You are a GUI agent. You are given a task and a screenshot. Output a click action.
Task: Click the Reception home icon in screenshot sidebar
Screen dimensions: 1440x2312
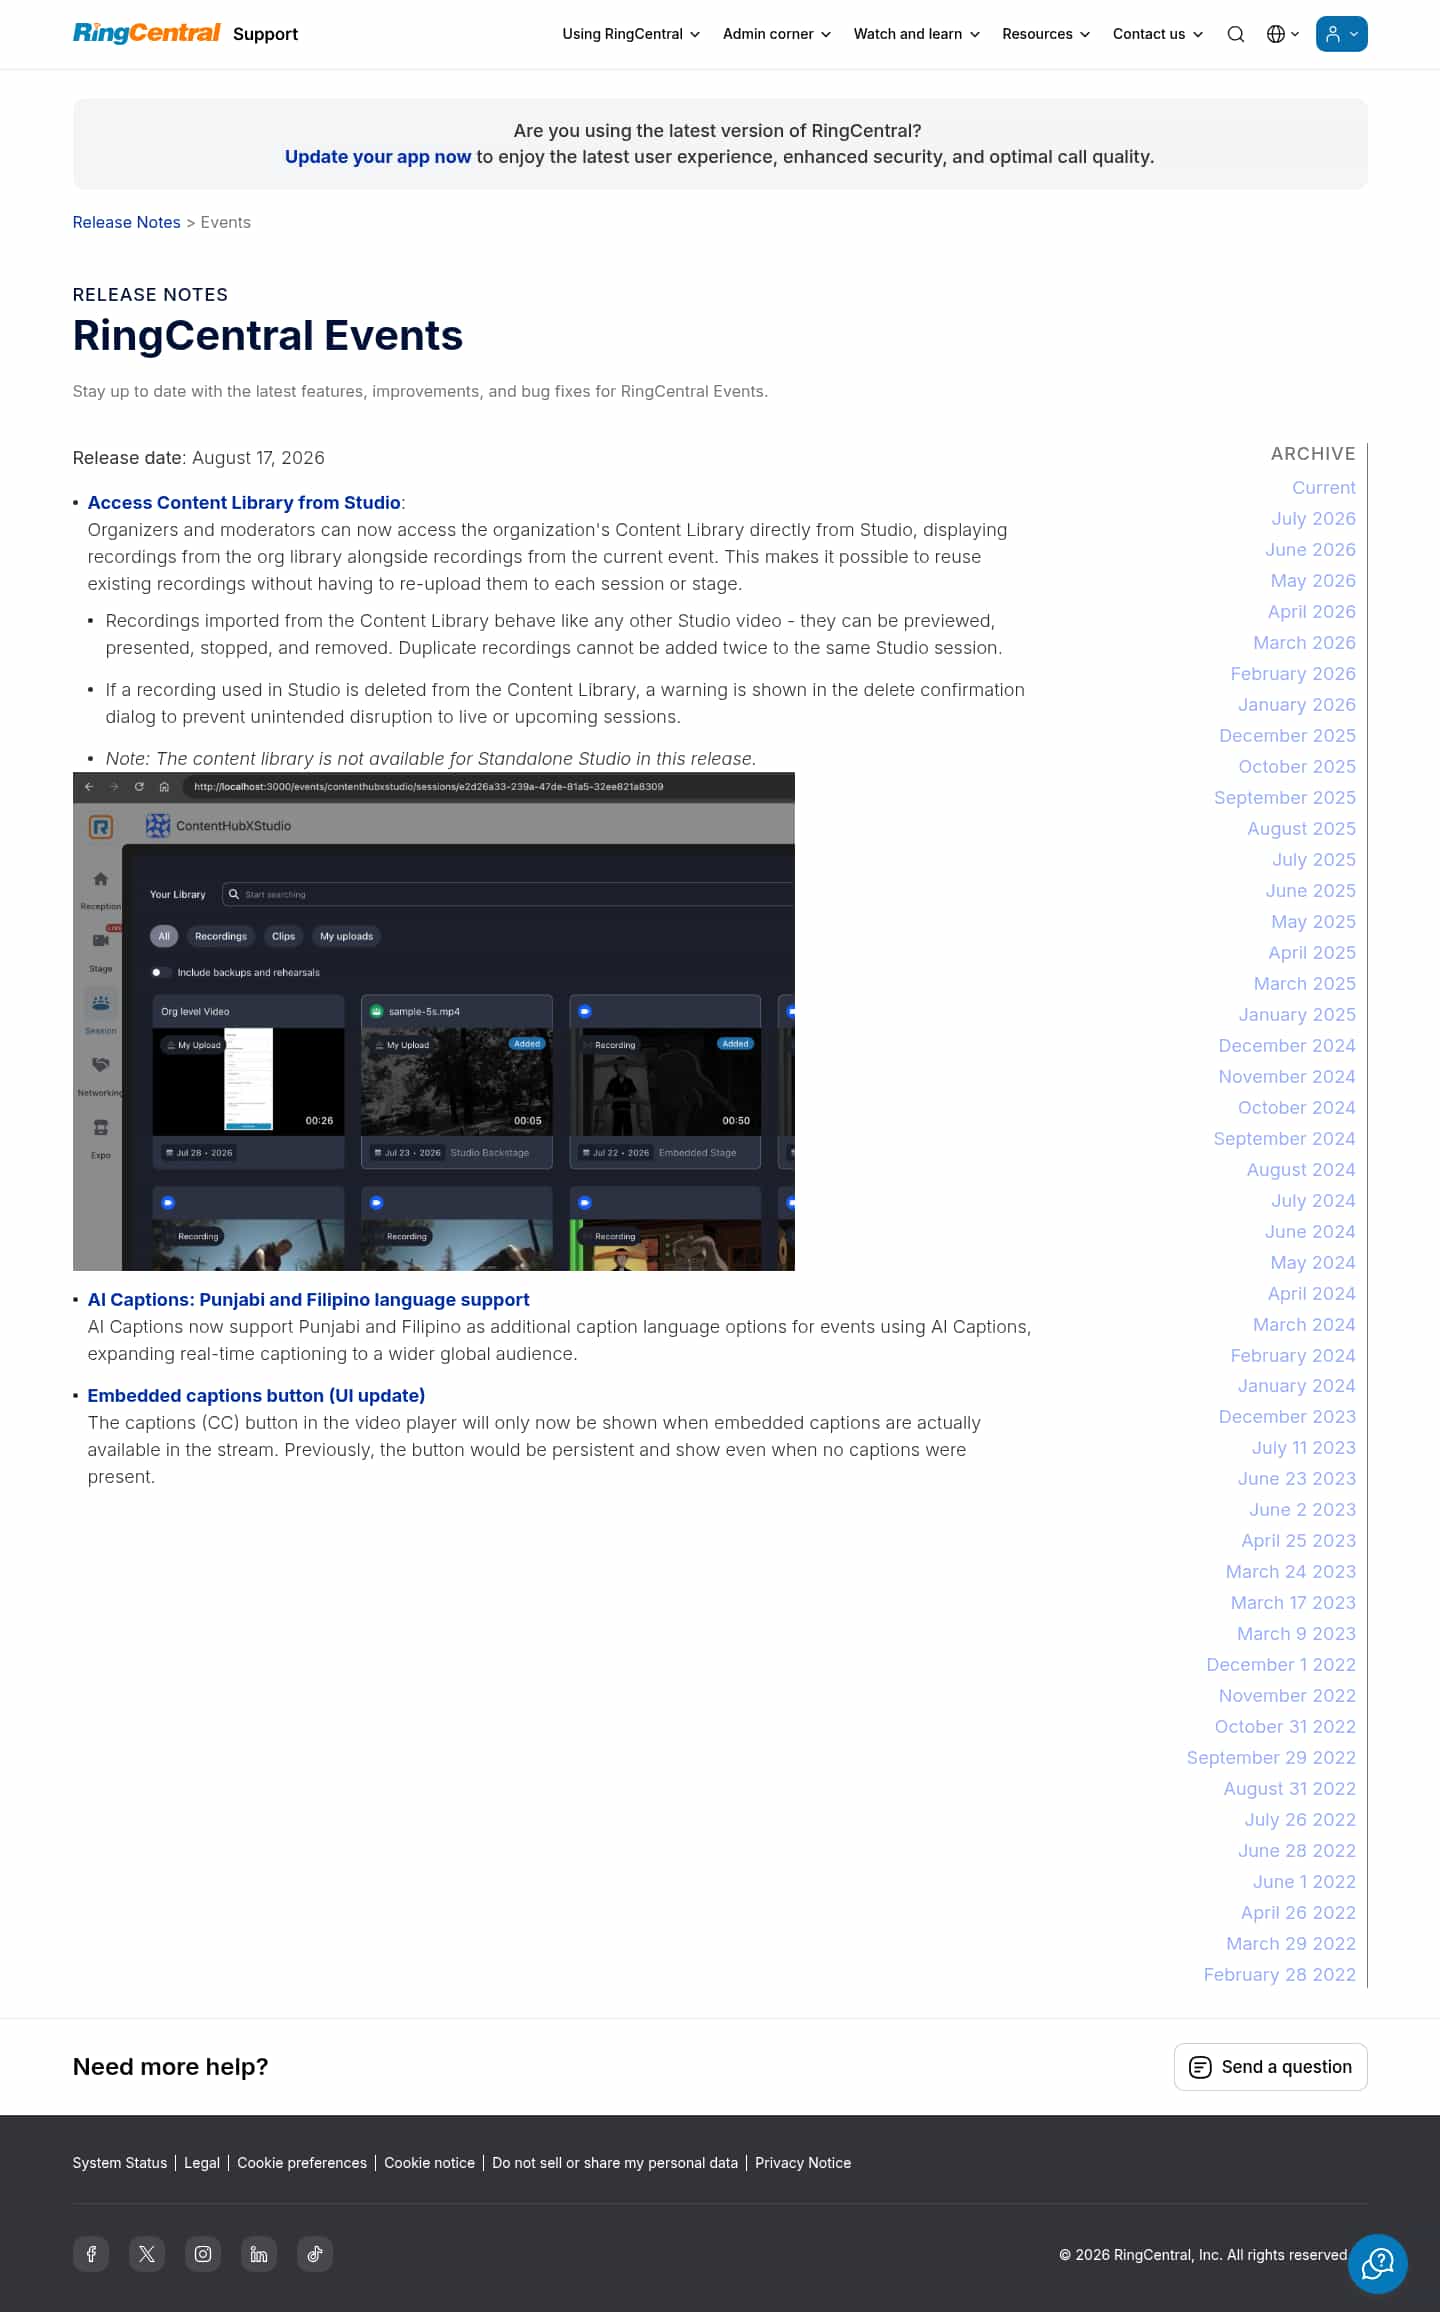click(100, 880)
